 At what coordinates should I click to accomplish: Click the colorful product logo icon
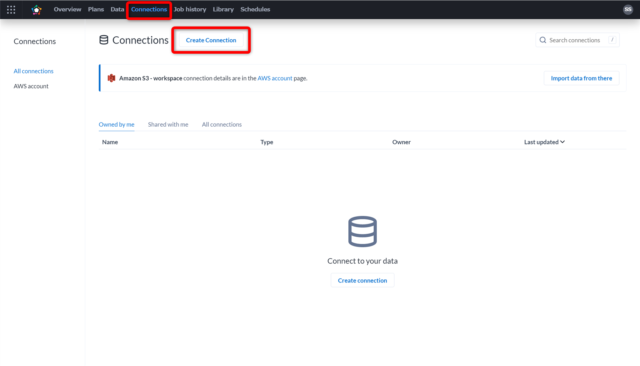point(37,9)
